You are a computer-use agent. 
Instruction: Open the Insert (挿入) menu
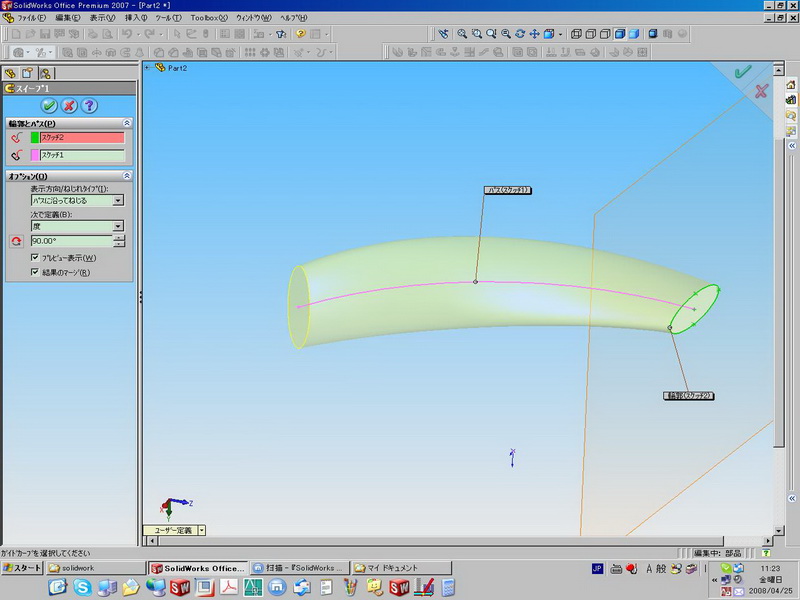click(x=136, y=18)
